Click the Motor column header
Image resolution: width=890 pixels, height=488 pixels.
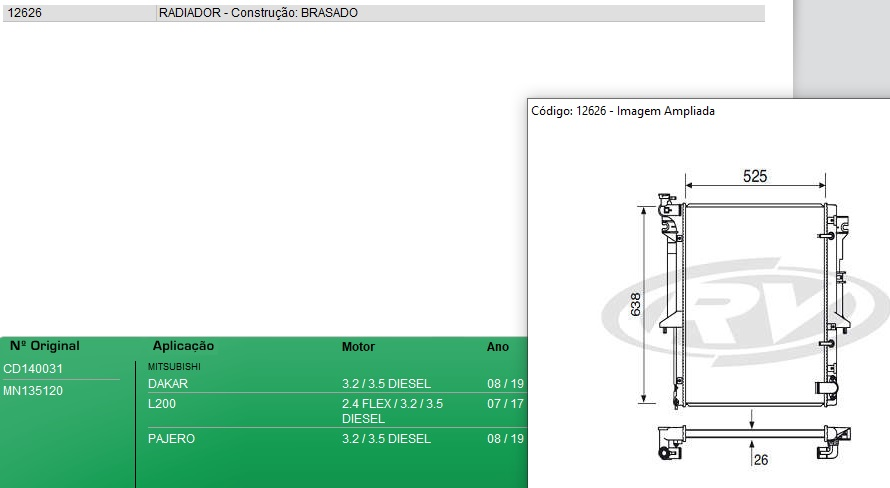tap(358, 347)
